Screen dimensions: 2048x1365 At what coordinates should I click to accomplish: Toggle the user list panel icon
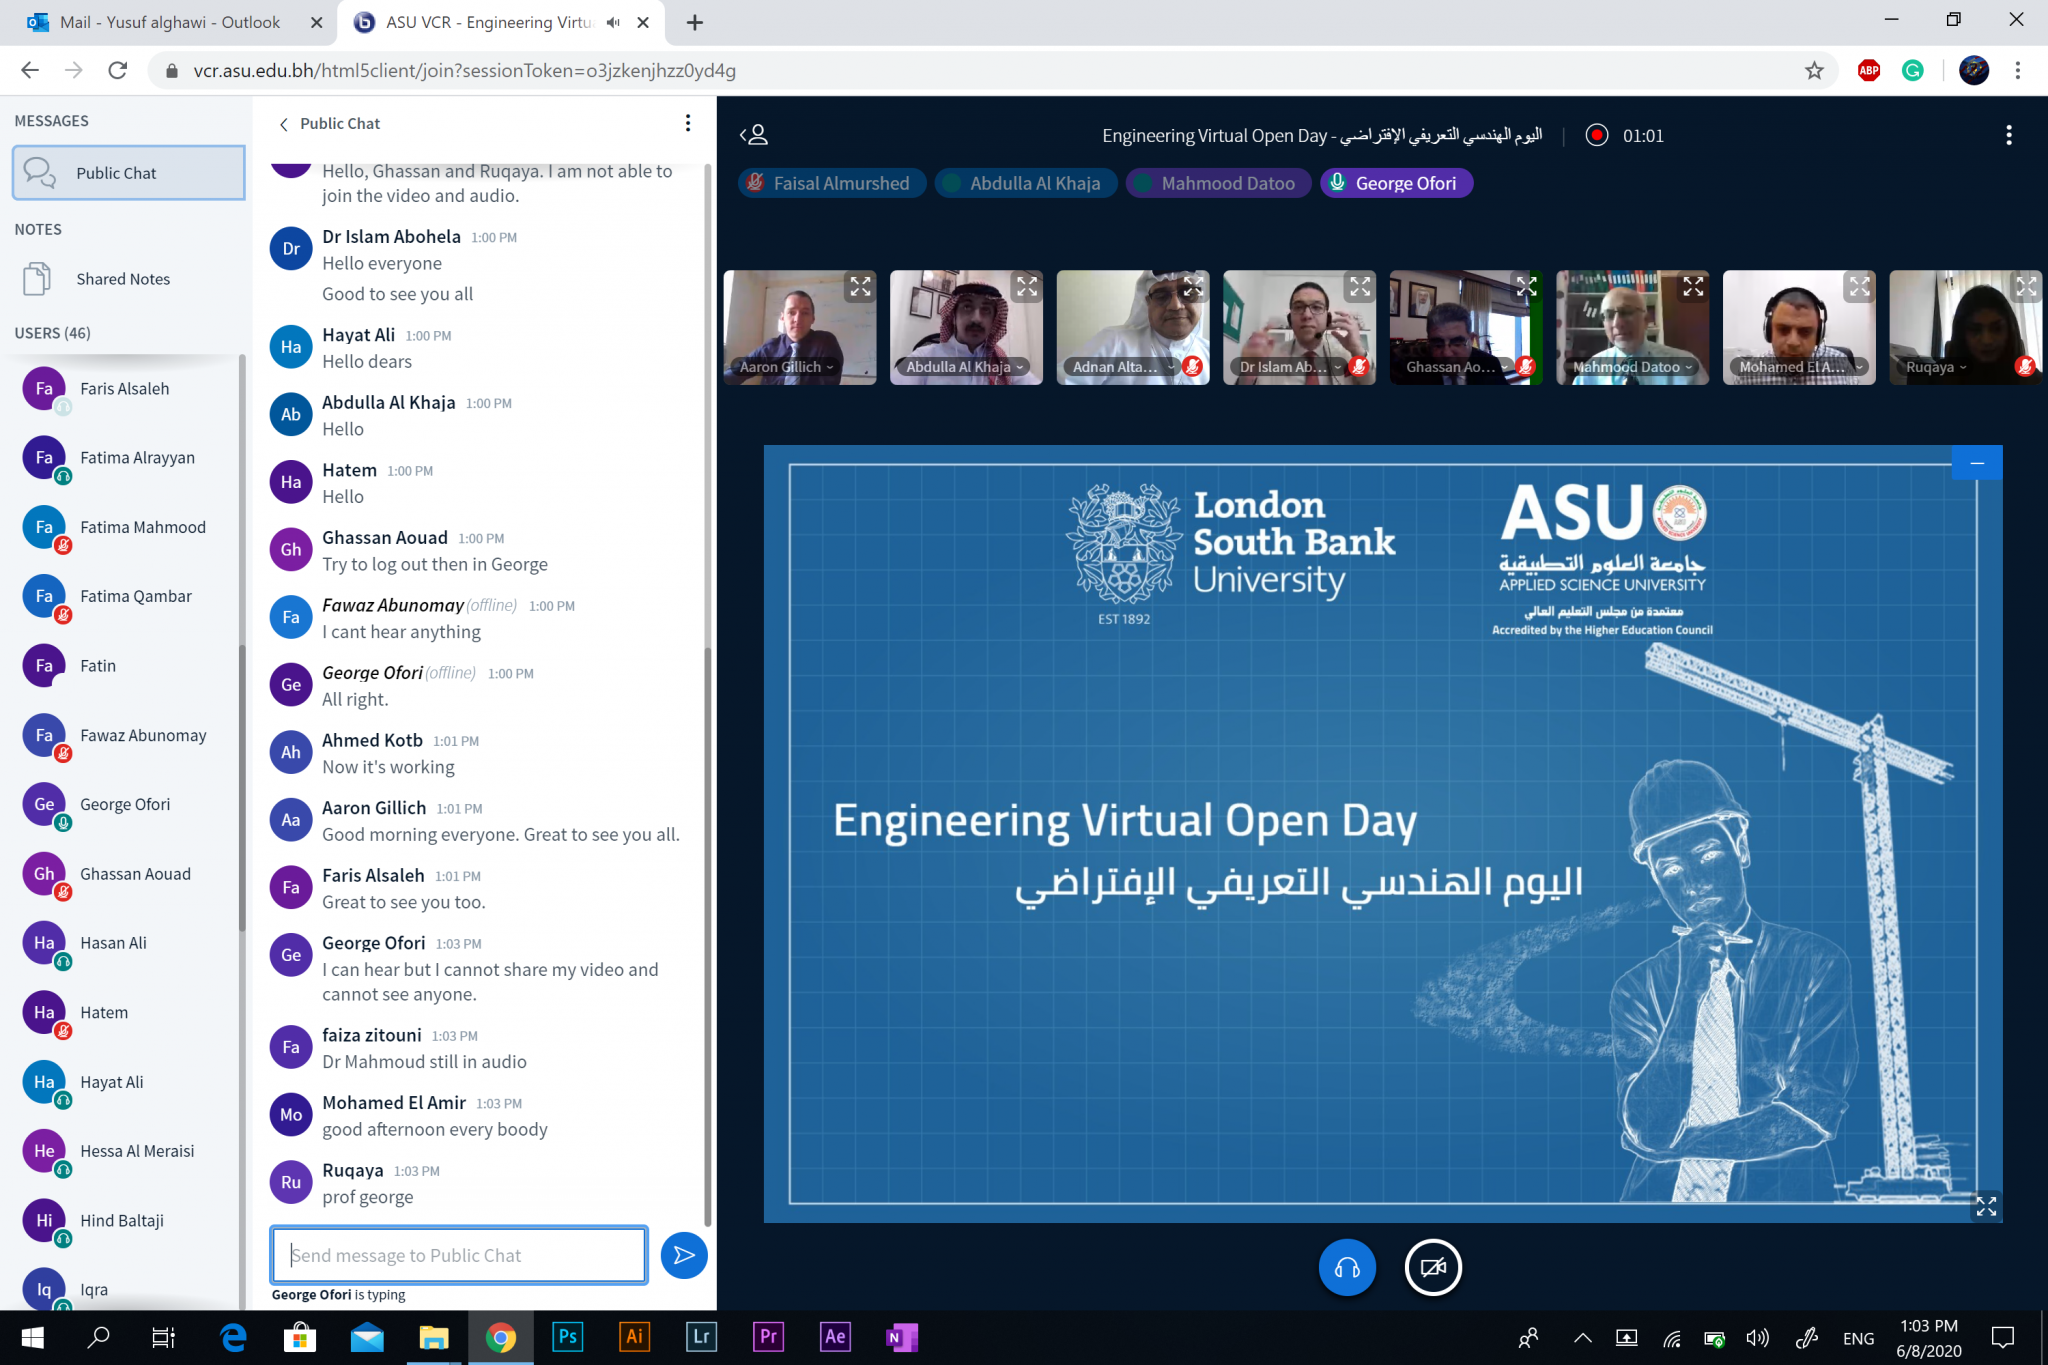point(754,135)
